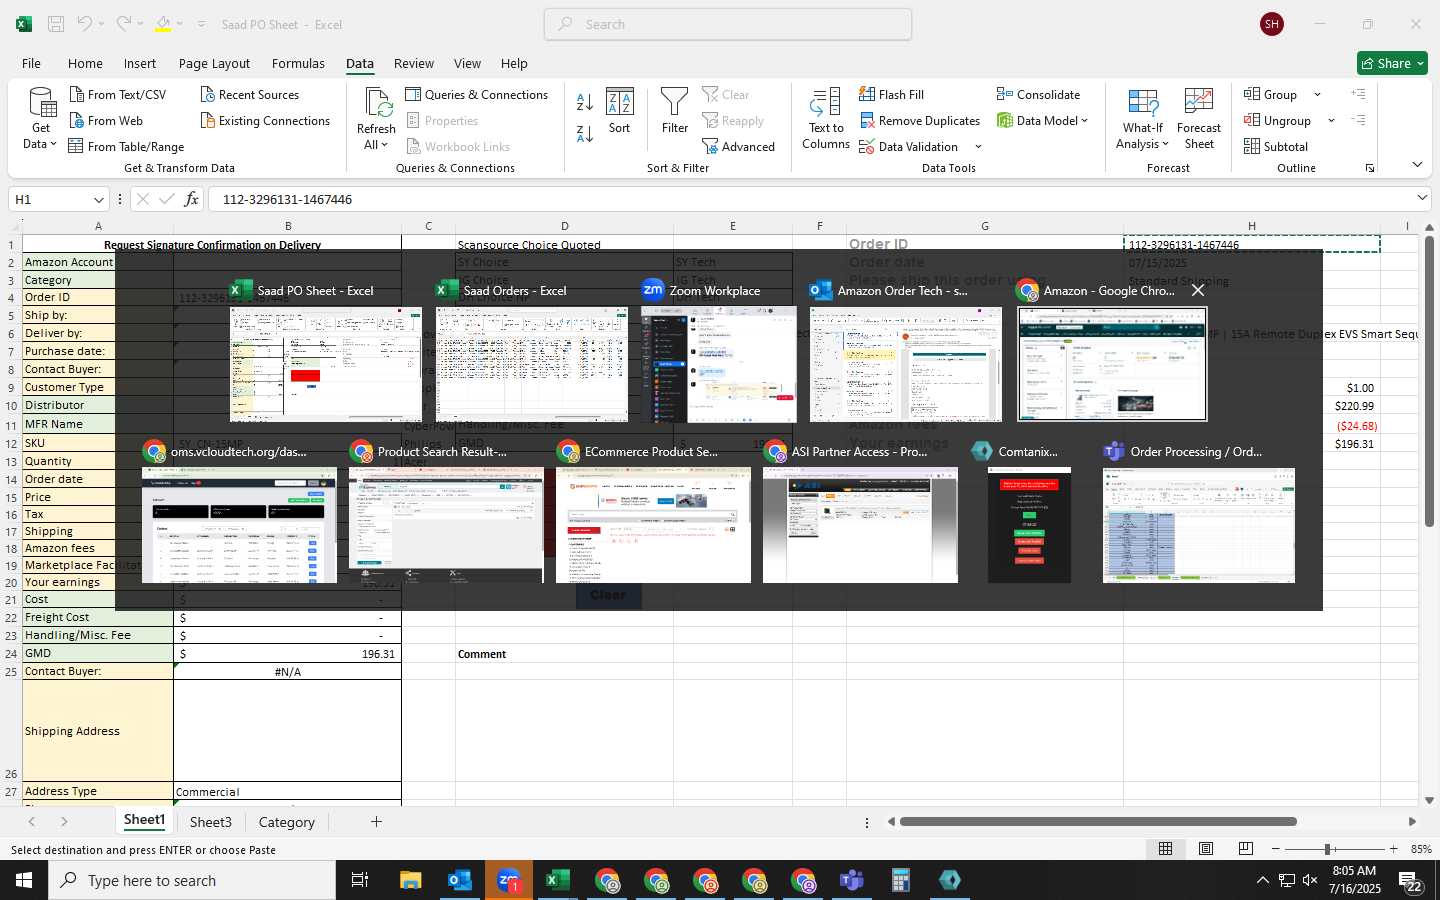Switch to Zoom Workplace thumbnail

(x=719, y=365)
